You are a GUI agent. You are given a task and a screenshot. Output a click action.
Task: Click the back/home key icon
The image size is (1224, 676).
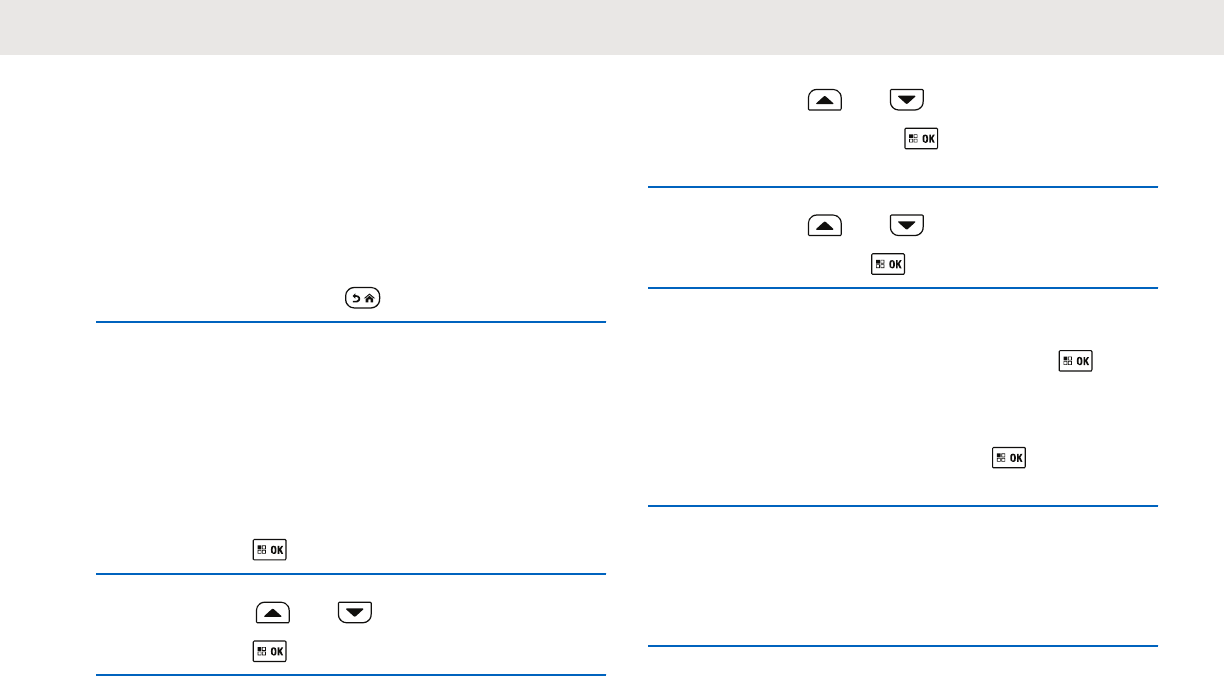(x=359, y=297)
